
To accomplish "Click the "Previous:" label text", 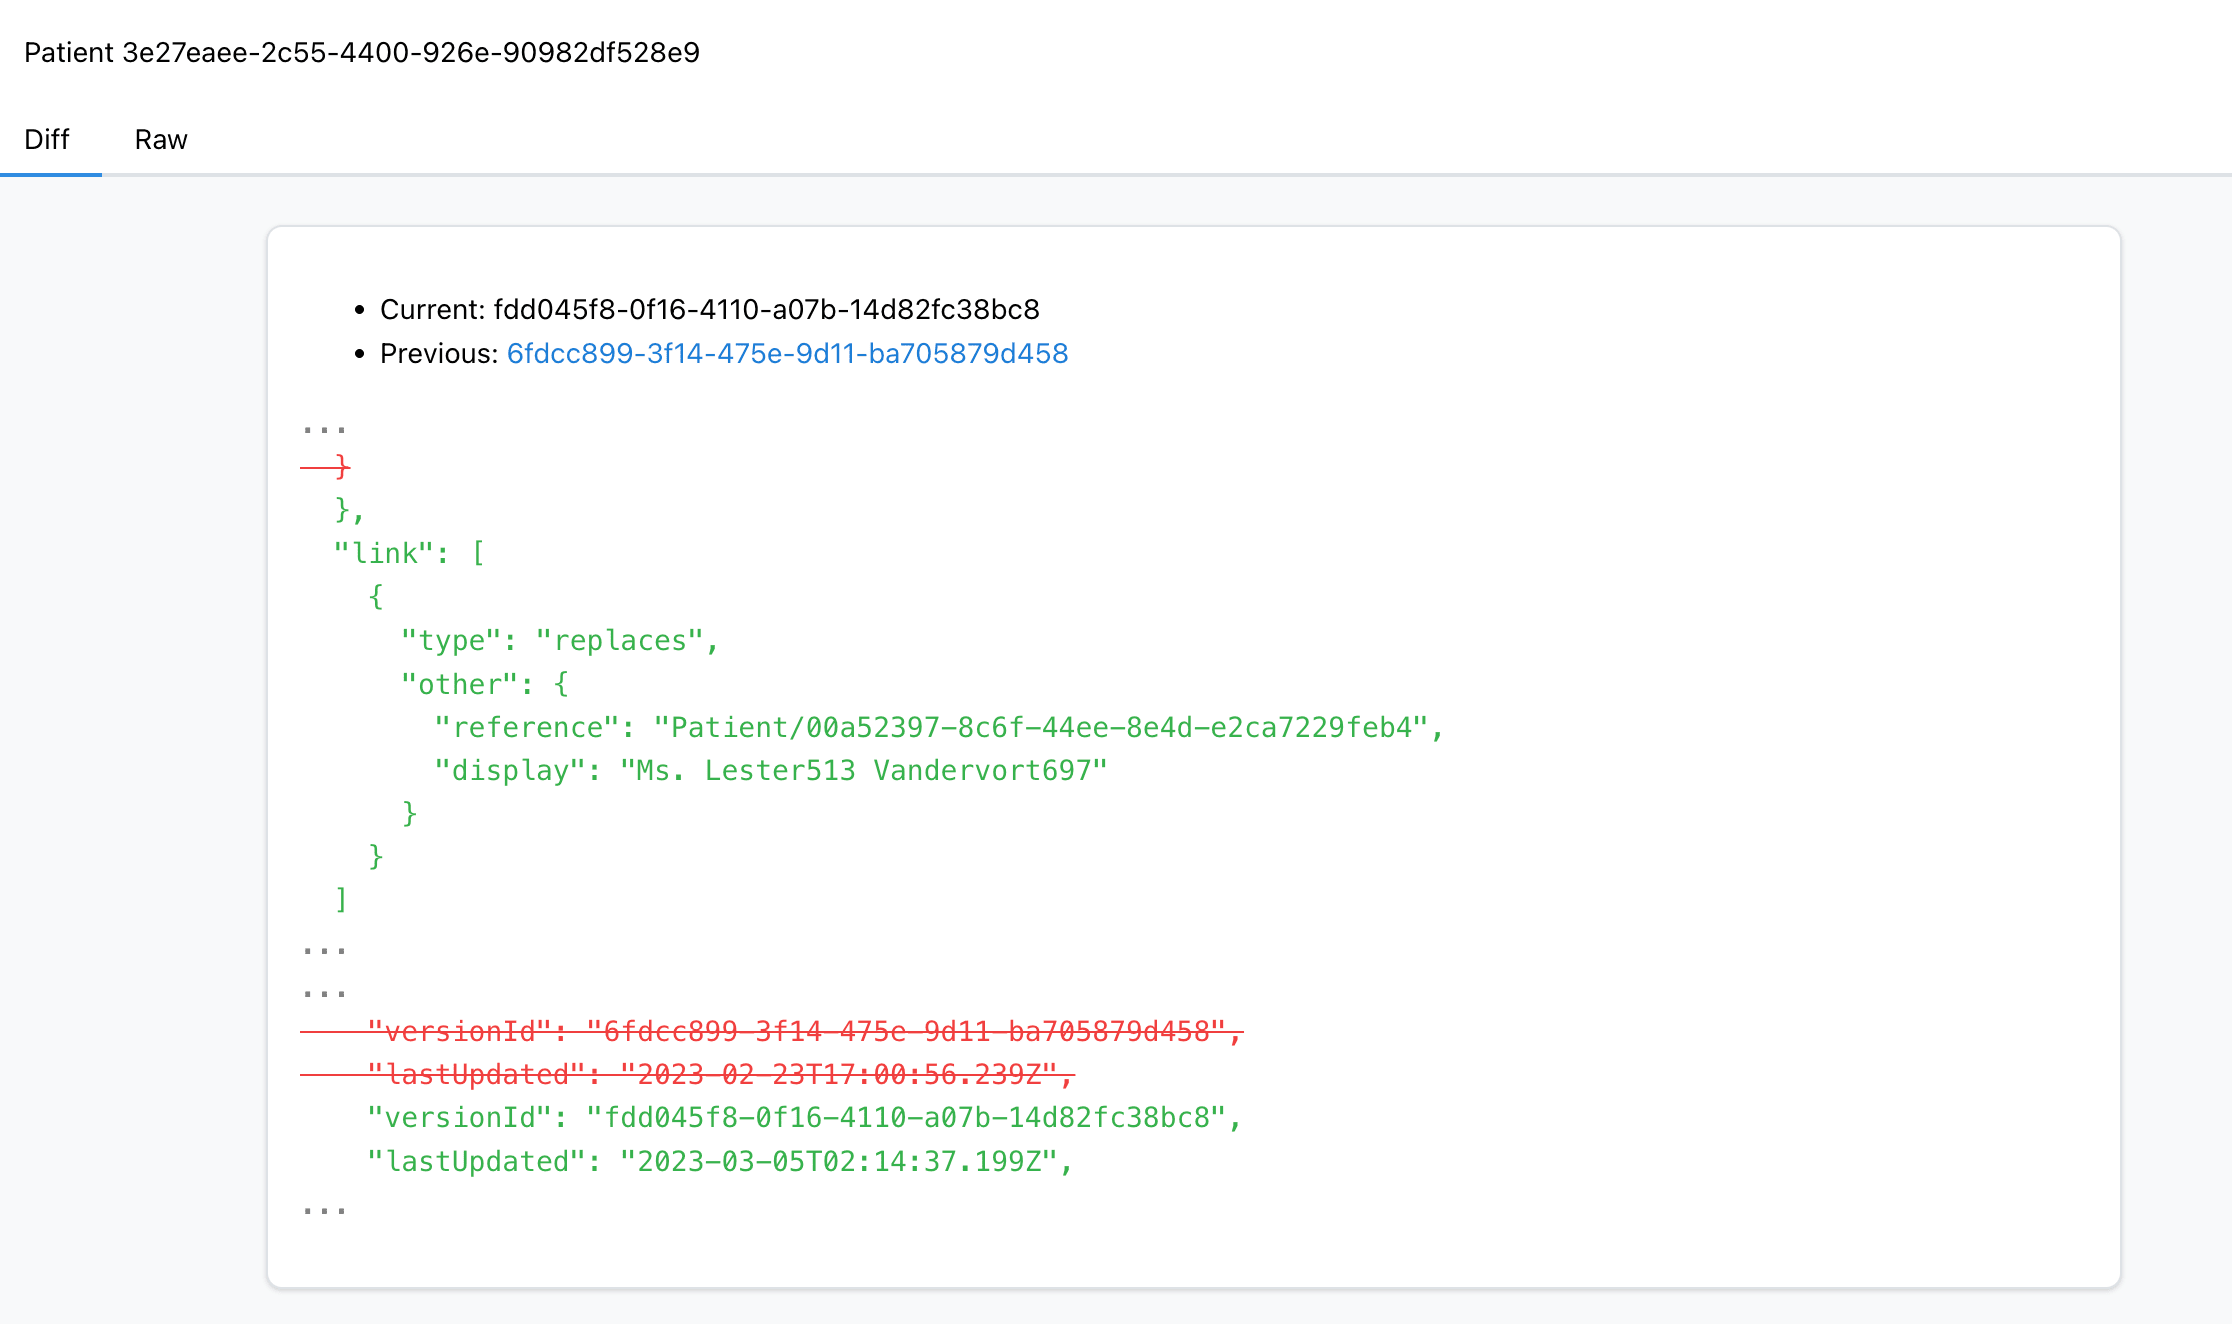I will click(x=438, y=354).
